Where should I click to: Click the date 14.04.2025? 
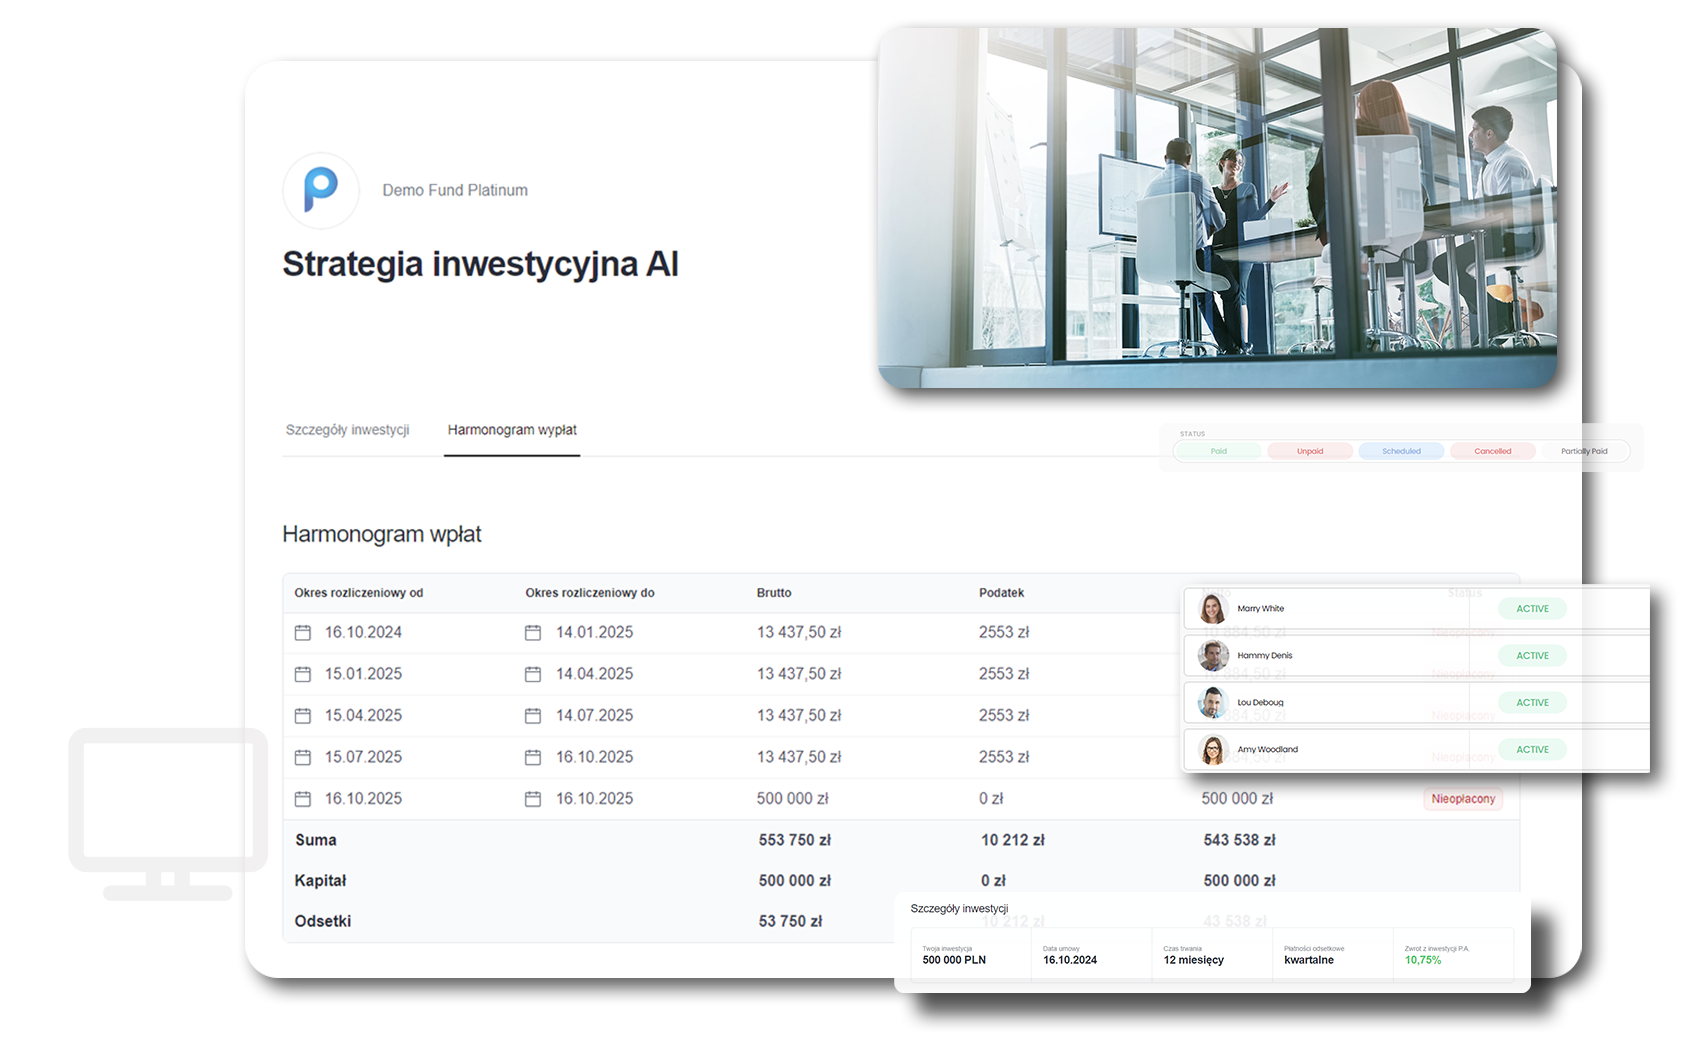click(x=594, y=674)
